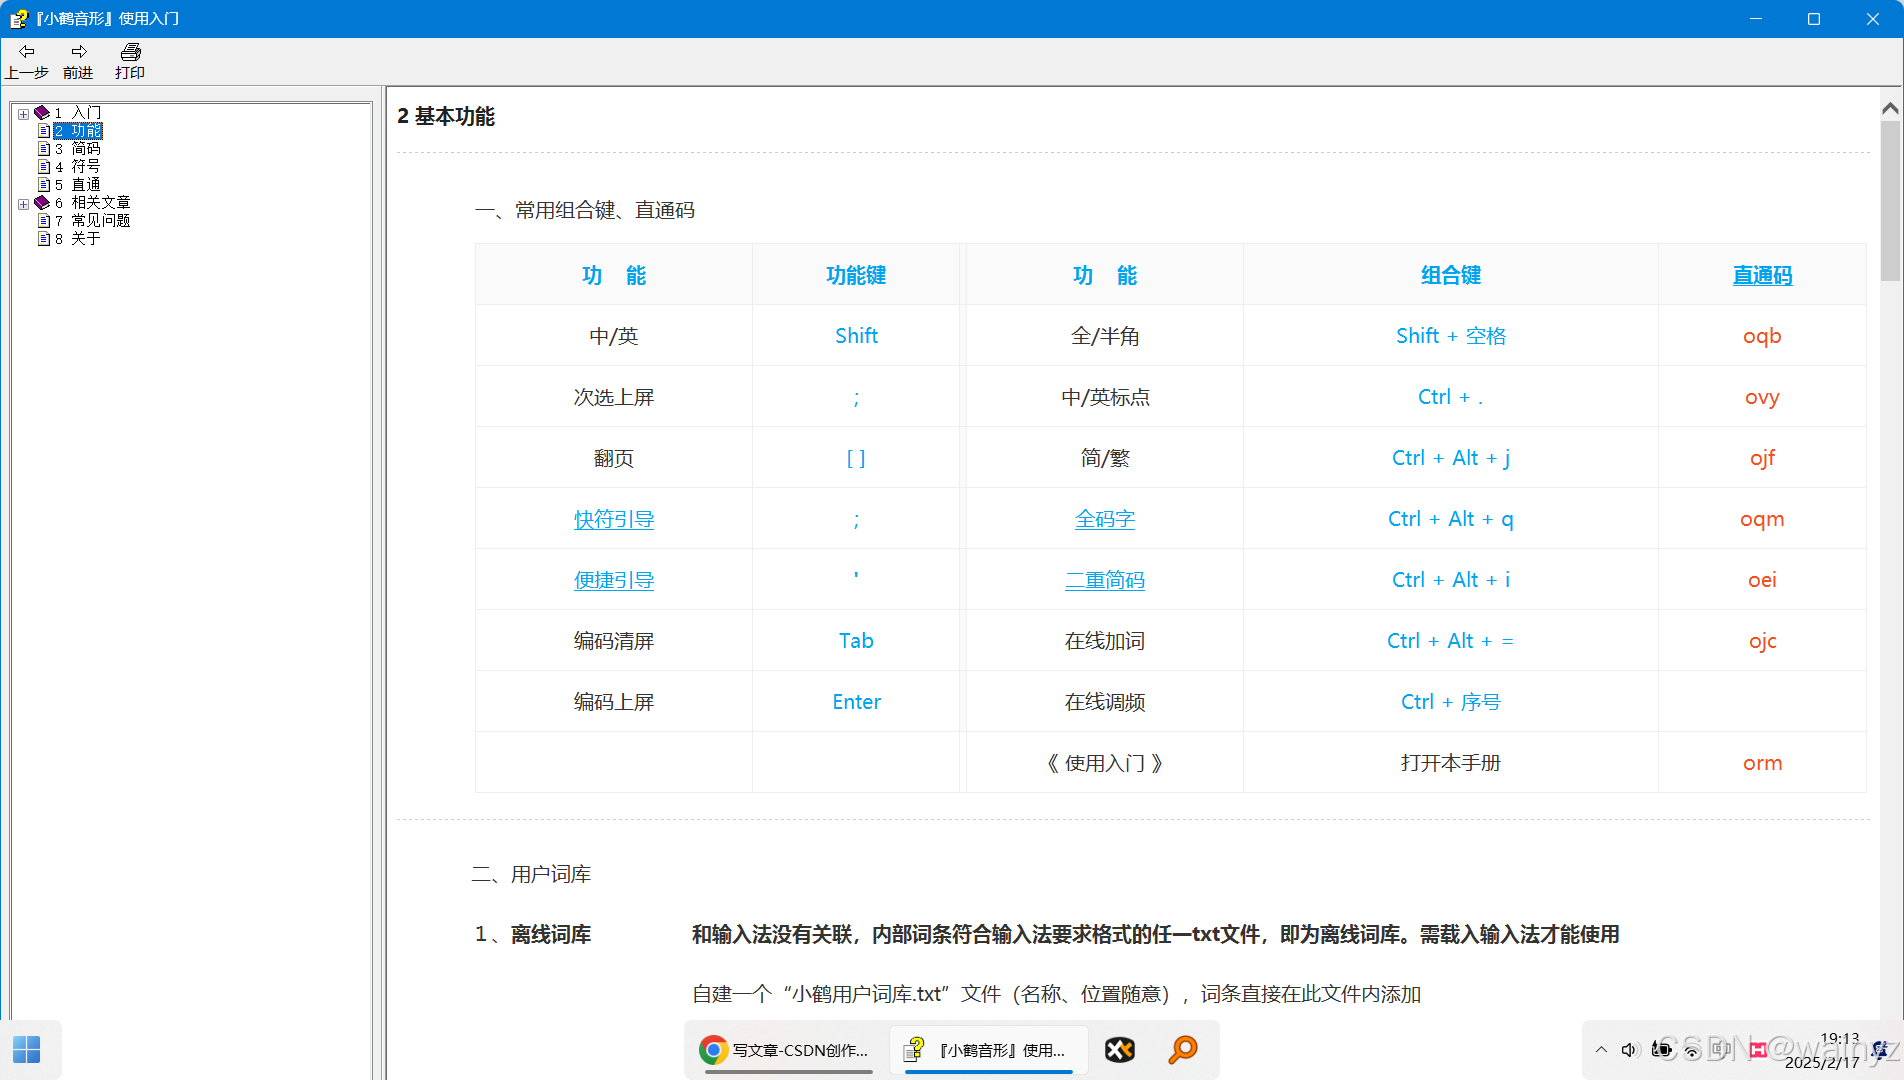Click the content scrollbar up arrow
The height and width of the screenshot is (1080, 1904).
click(x=1890, y=108)
